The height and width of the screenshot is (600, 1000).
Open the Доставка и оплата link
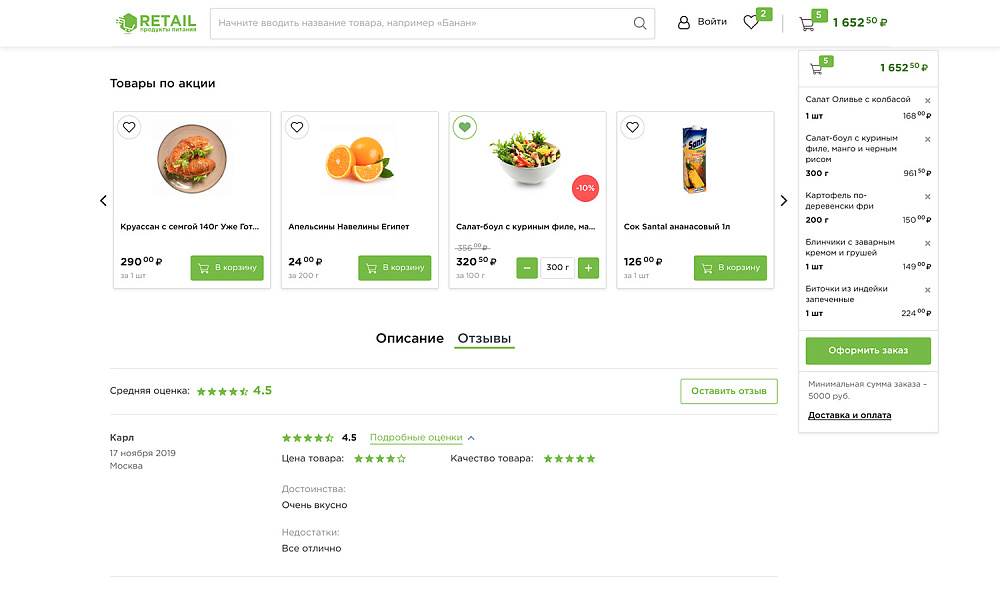click(x=849, y=415)
